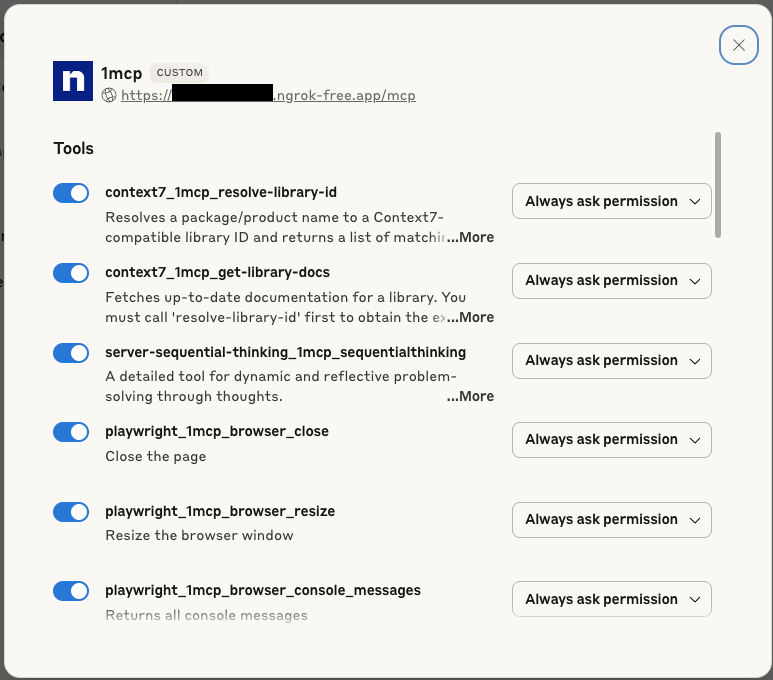Toggle off context7_1mcp_get-library-docs tool
This screenshot has width=773, height=680.
point(71,273)
